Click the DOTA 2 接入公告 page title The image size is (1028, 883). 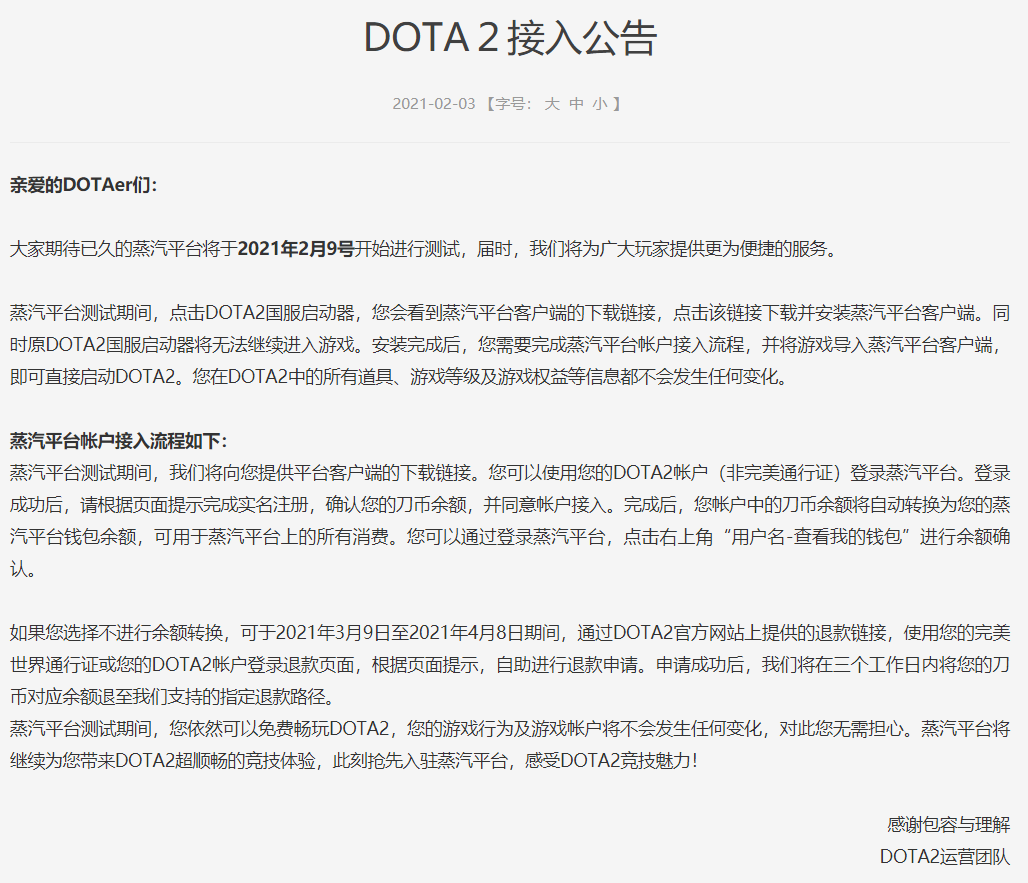click(510, 37)
